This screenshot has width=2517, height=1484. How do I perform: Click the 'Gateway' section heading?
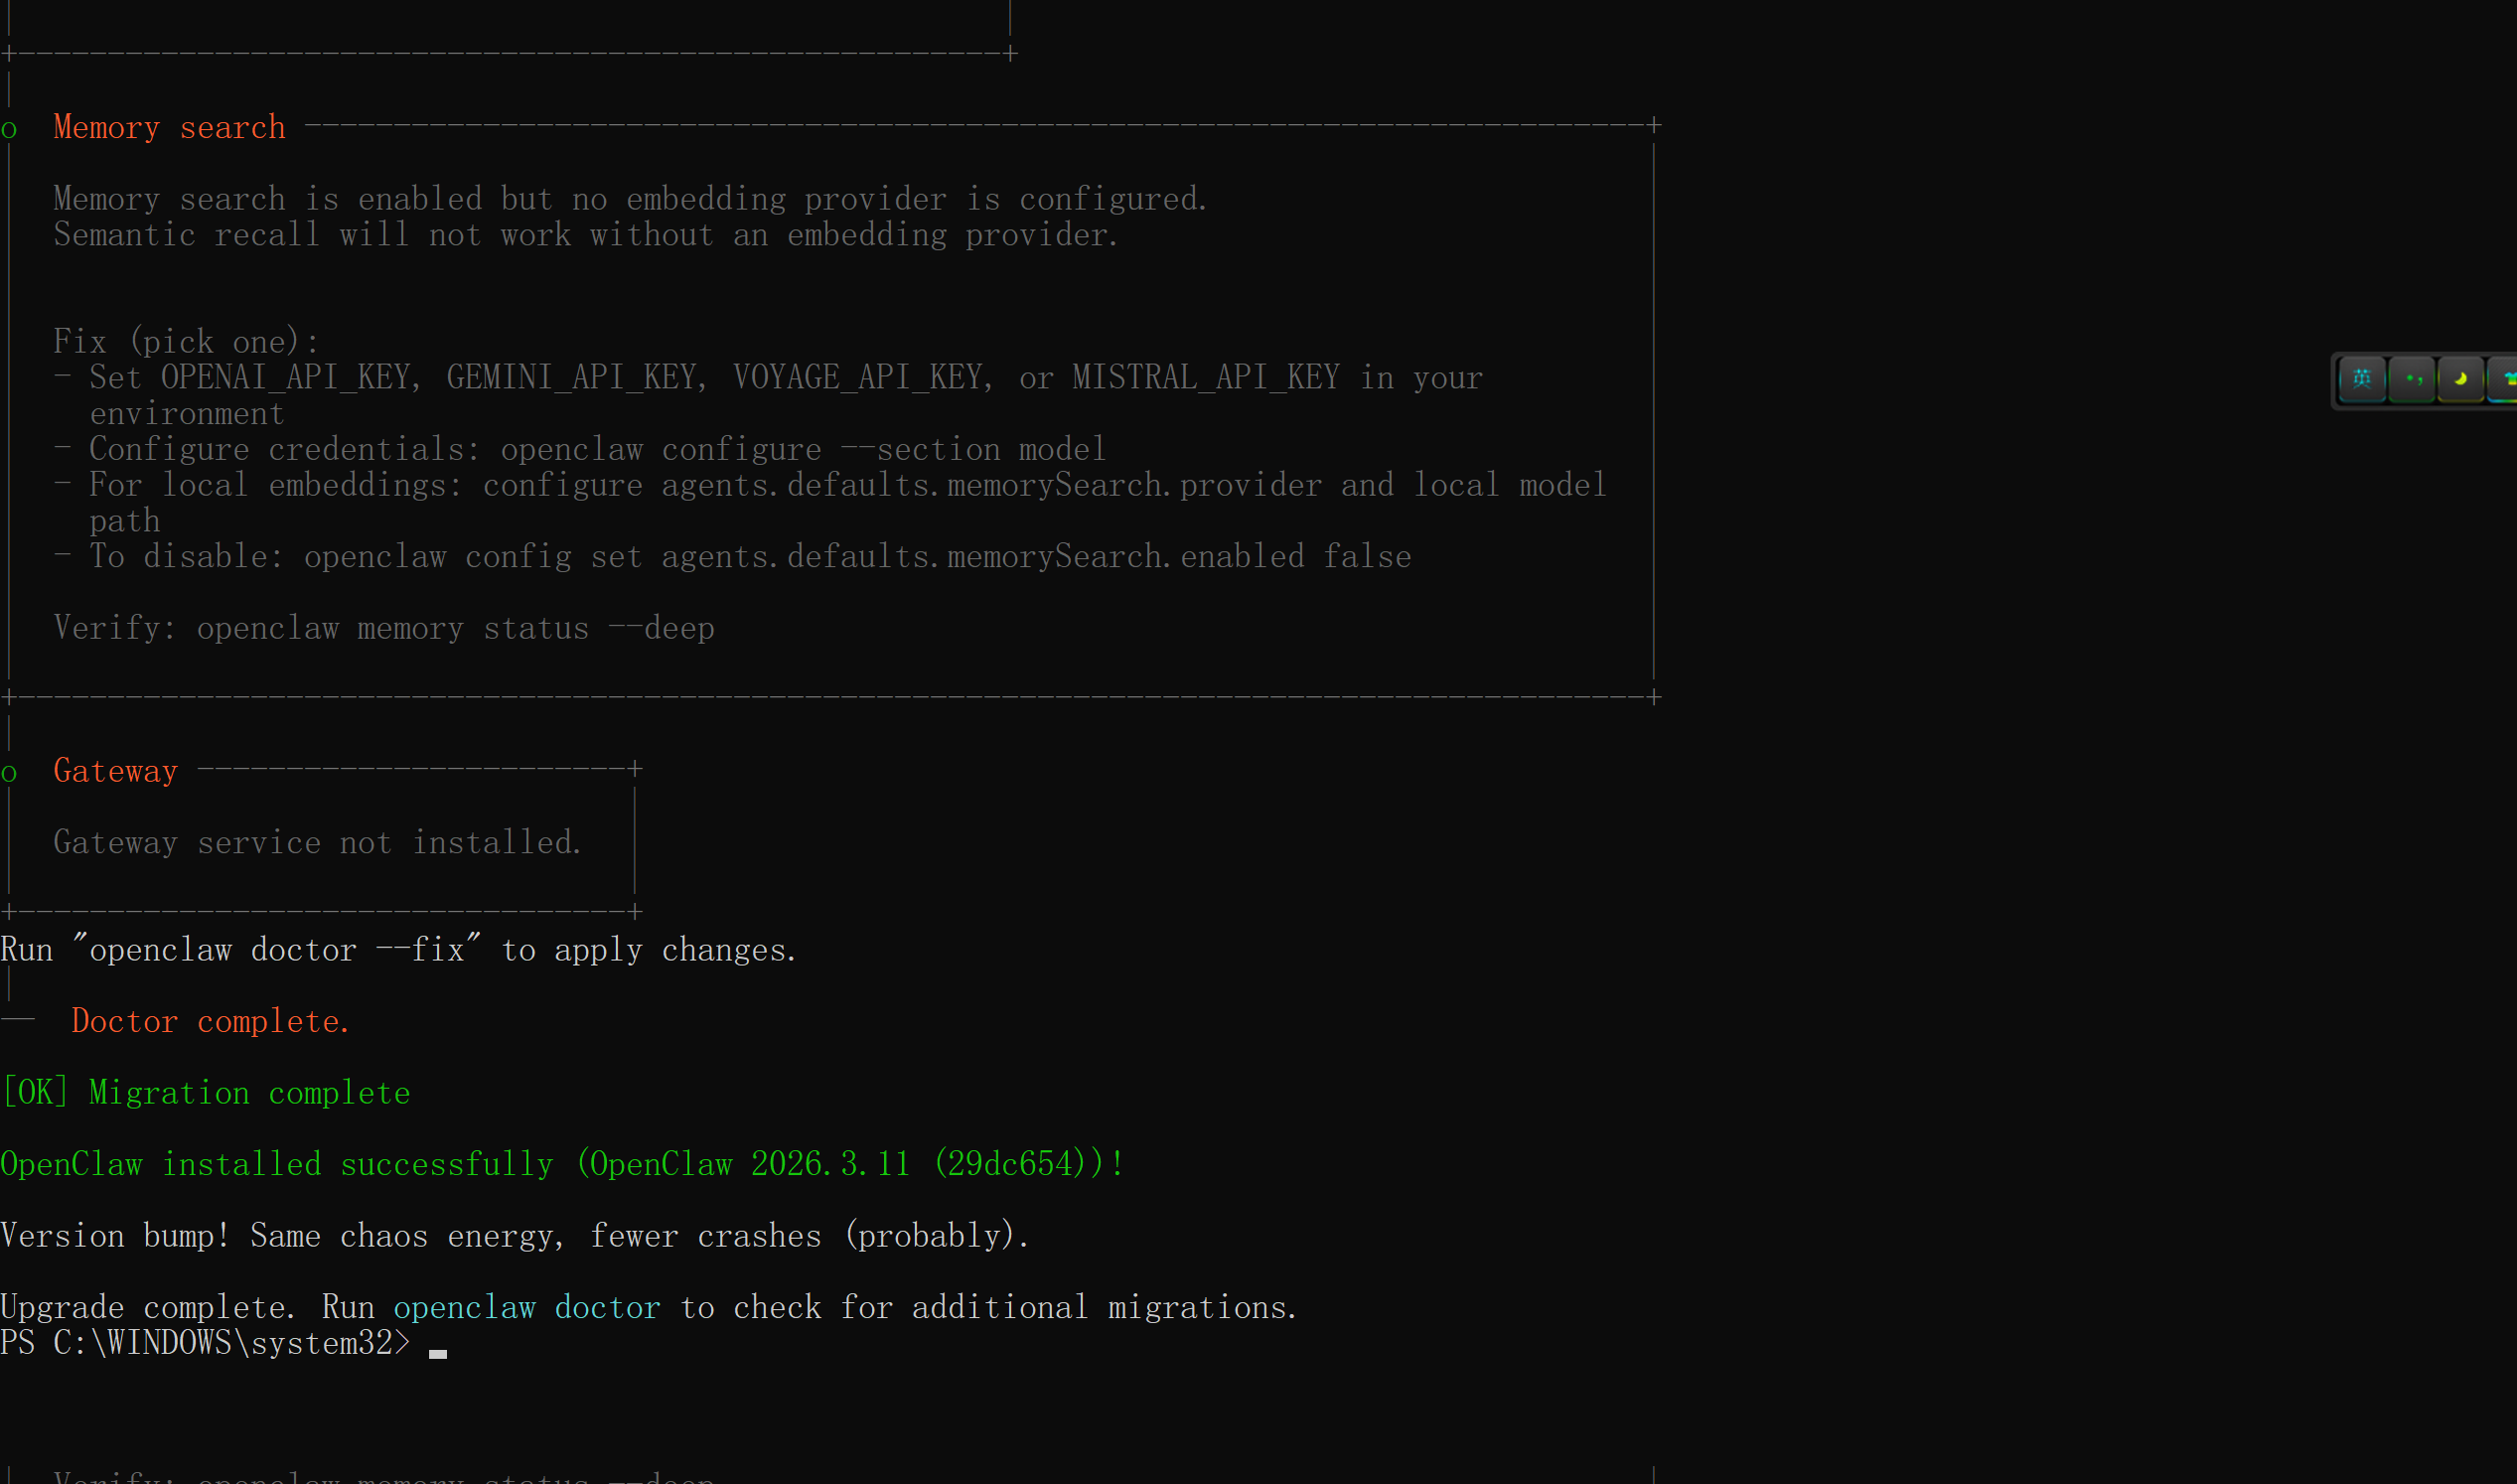pos(115,771)
